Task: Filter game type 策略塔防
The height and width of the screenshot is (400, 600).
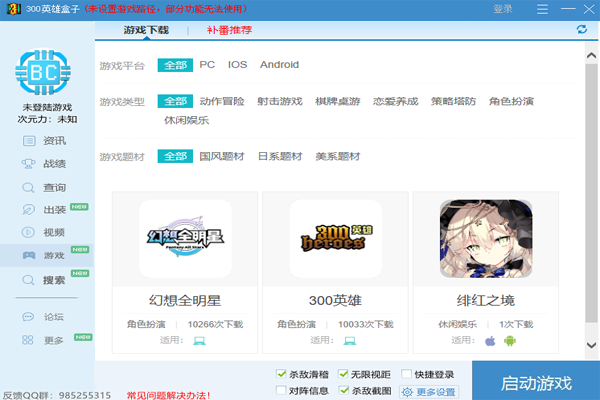Action: click(453, 101)
